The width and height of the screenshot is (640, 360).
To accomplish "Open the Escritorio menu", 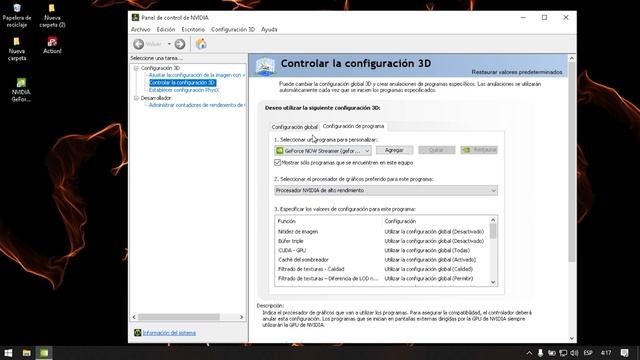I will [193, 29].
